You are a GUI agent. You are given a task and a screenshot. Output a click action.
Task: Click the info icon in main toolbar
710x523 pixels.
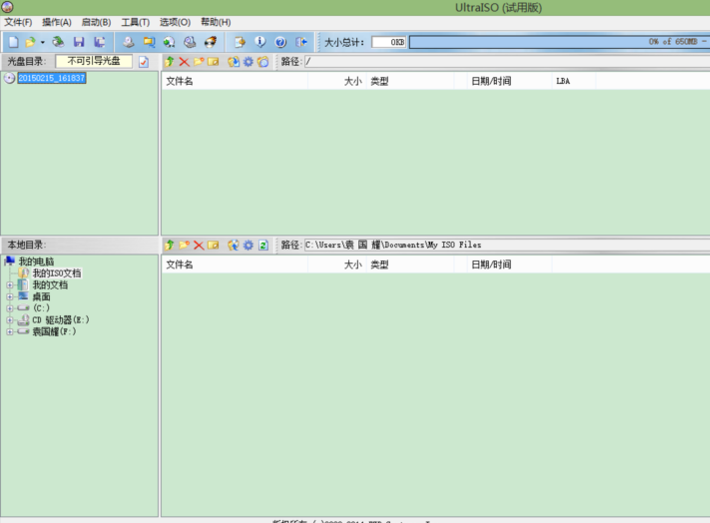[260, 42]
